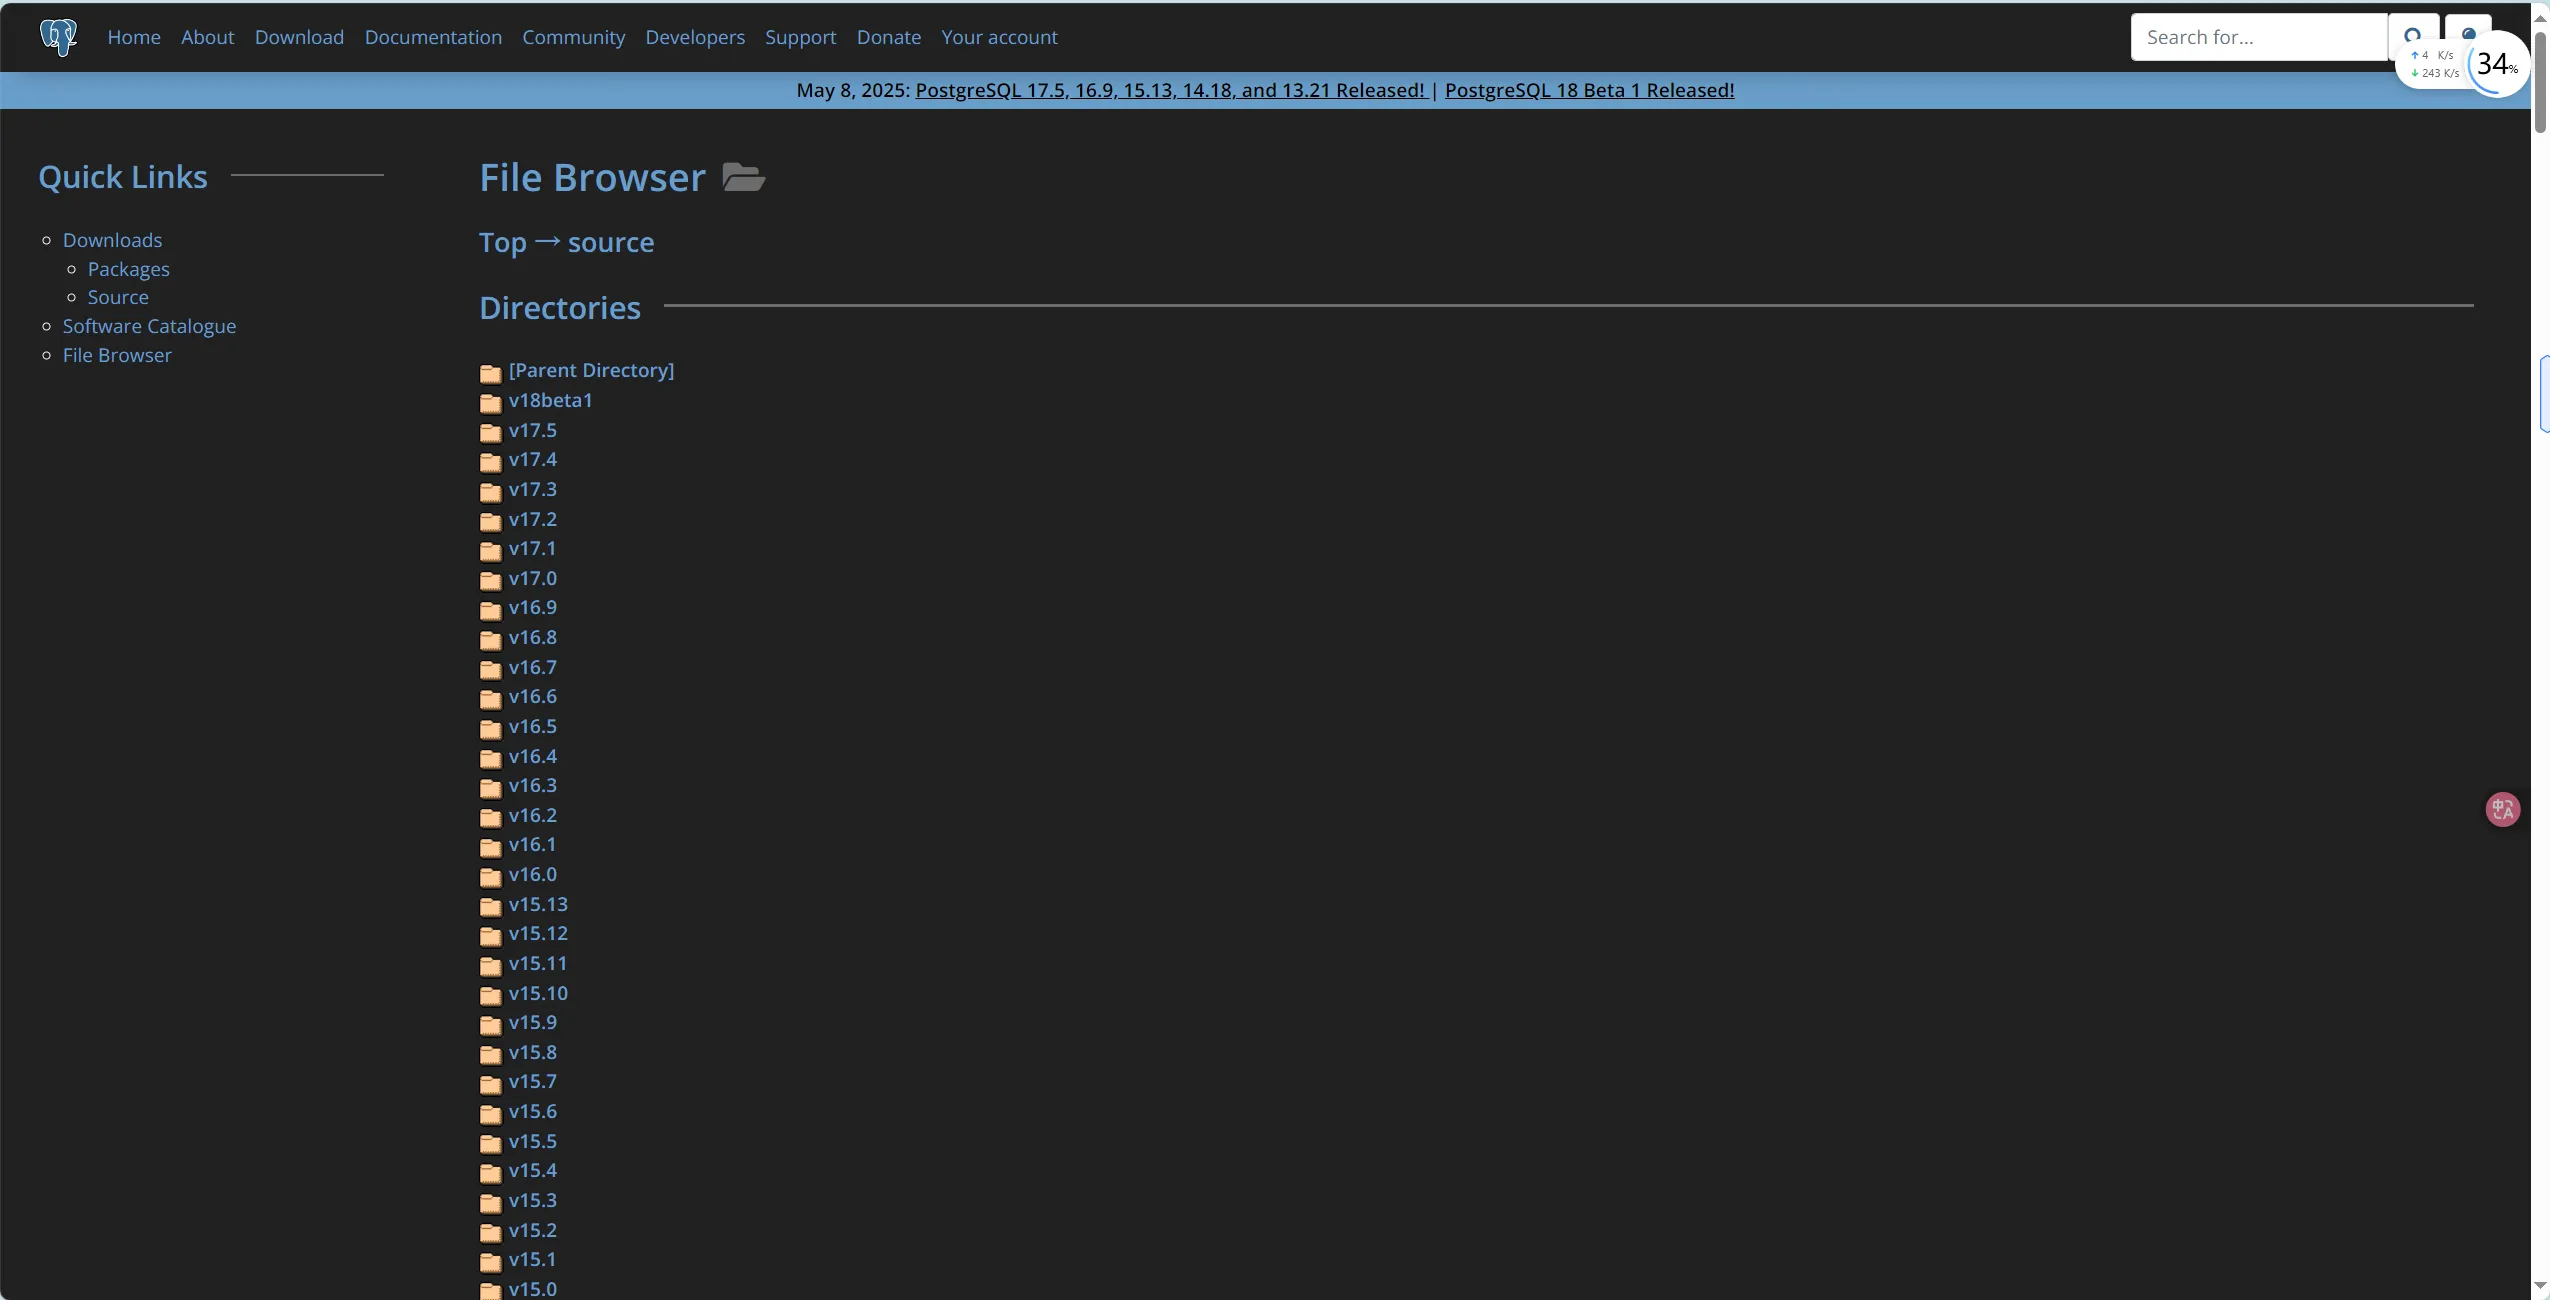Click the source breadcrumb link

(x=611, y=242)
